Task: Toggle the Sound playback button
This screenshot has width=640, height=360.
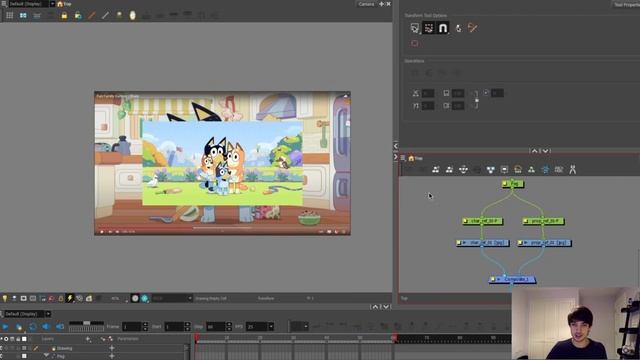Action: 46,327
